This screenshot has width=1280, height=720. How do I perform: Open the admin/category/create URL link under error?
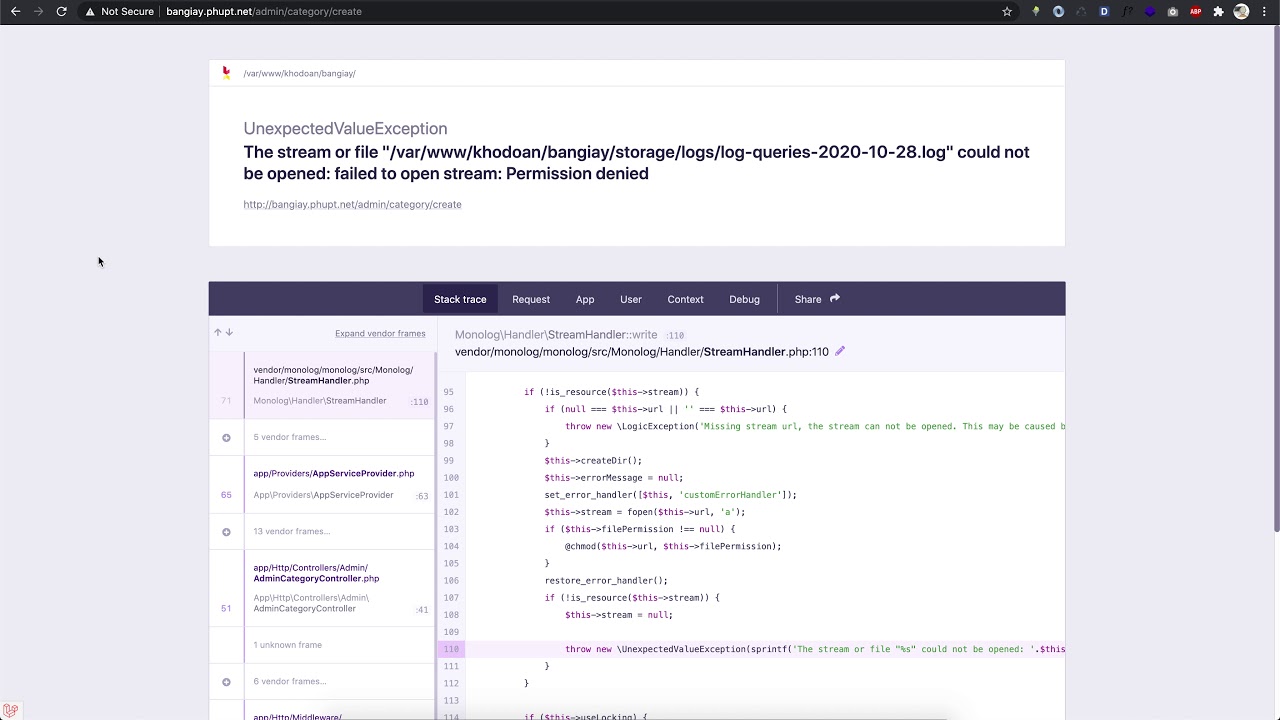[352, 204]
